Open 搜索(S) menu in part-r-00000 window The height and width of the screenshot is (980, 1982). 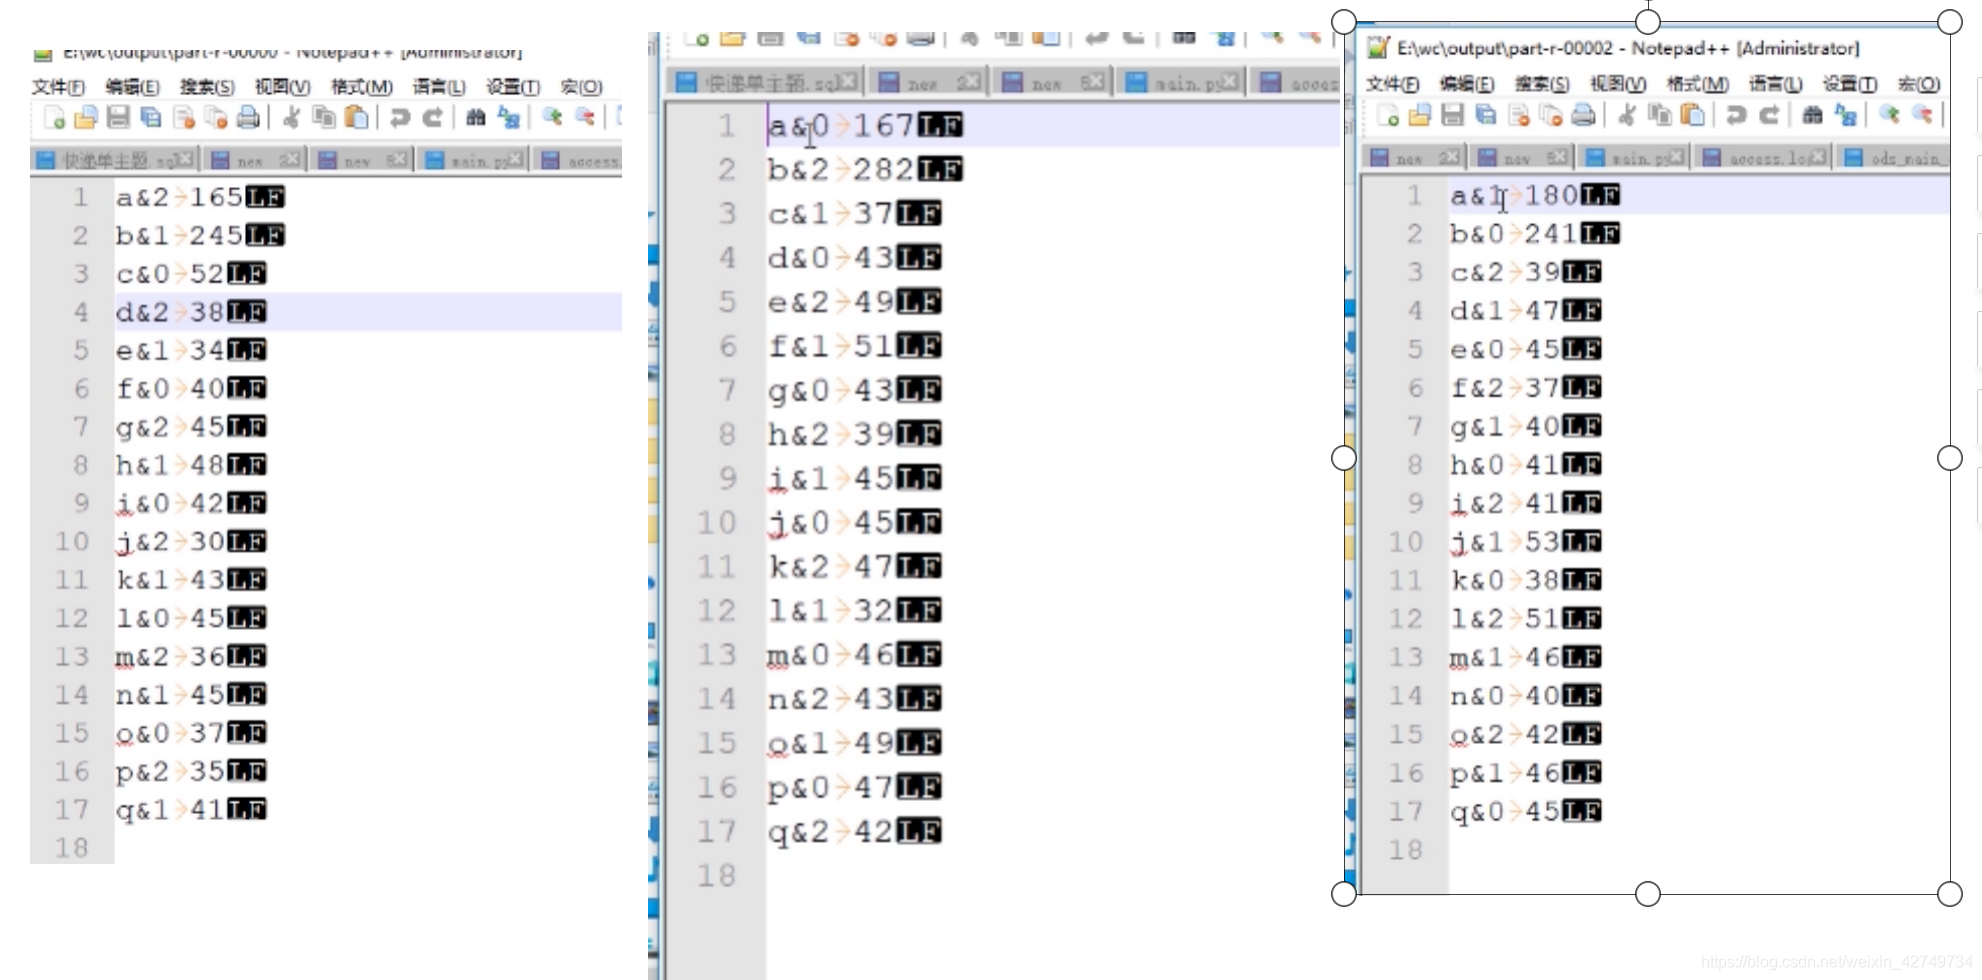point(207,87)
